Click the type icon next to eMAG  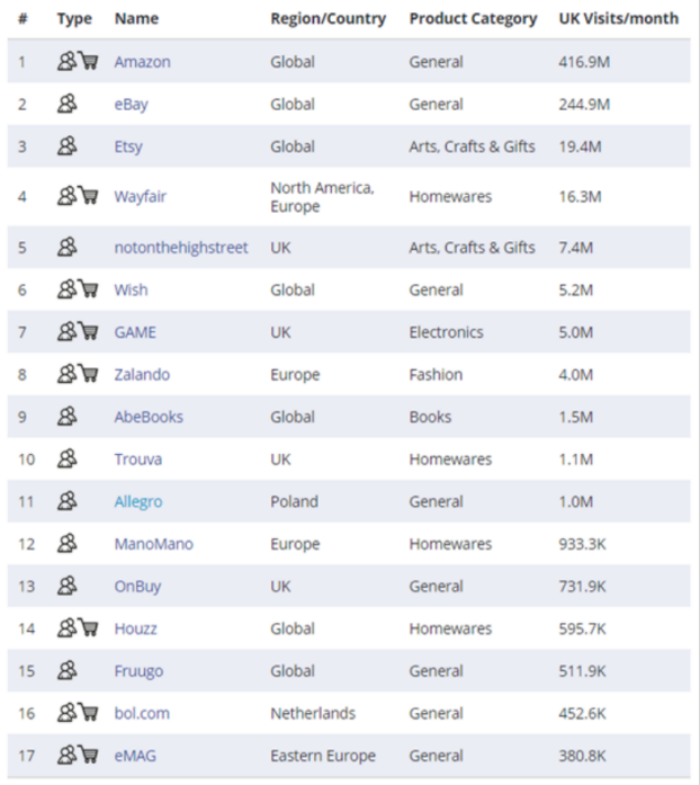[78, 756]
